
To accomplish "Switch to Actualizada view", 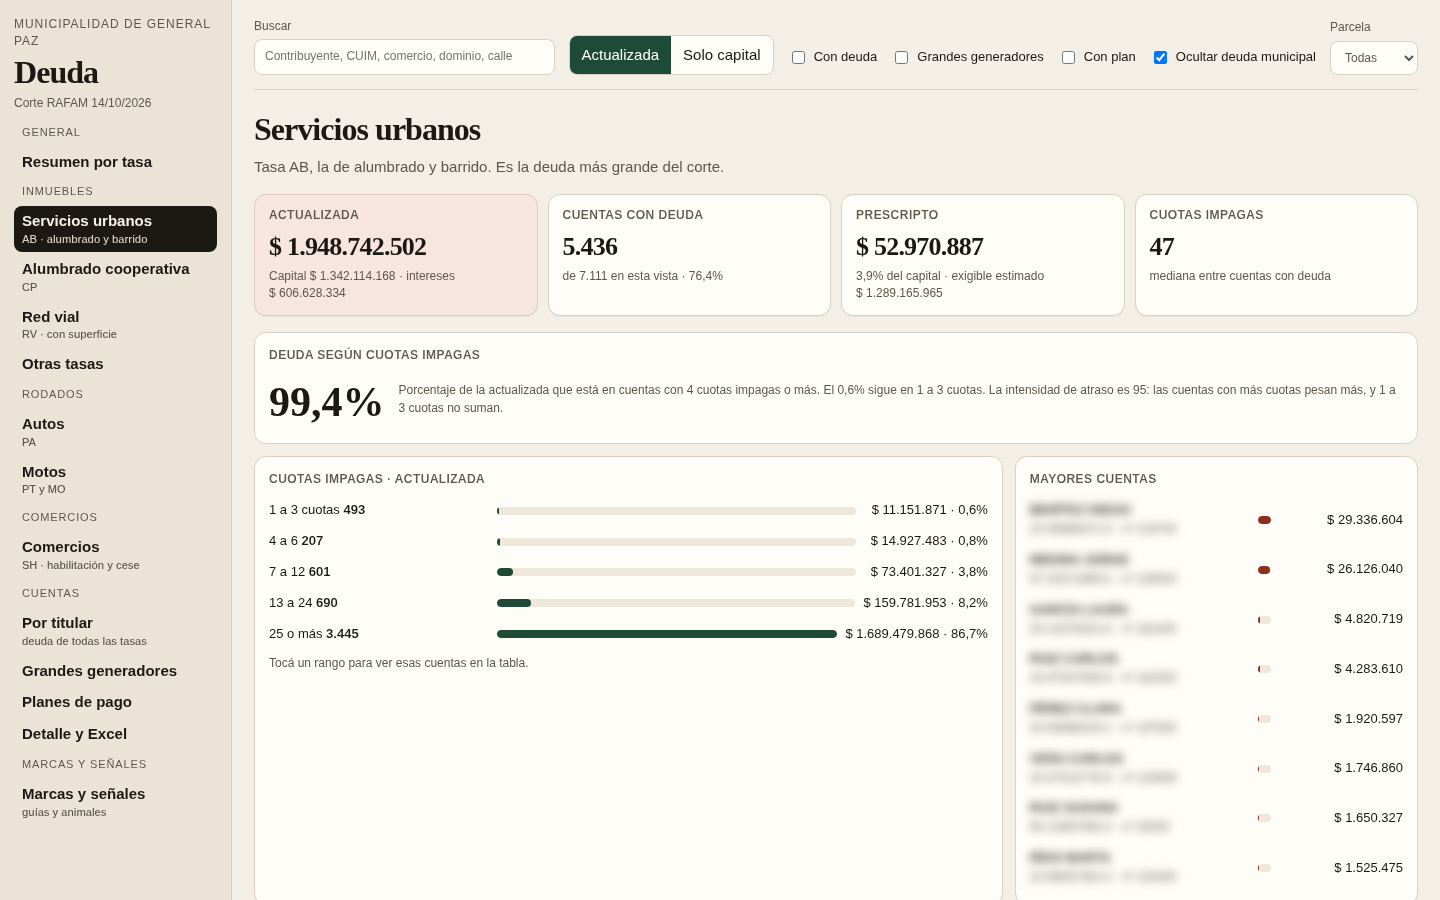I will tap(620, 55).
